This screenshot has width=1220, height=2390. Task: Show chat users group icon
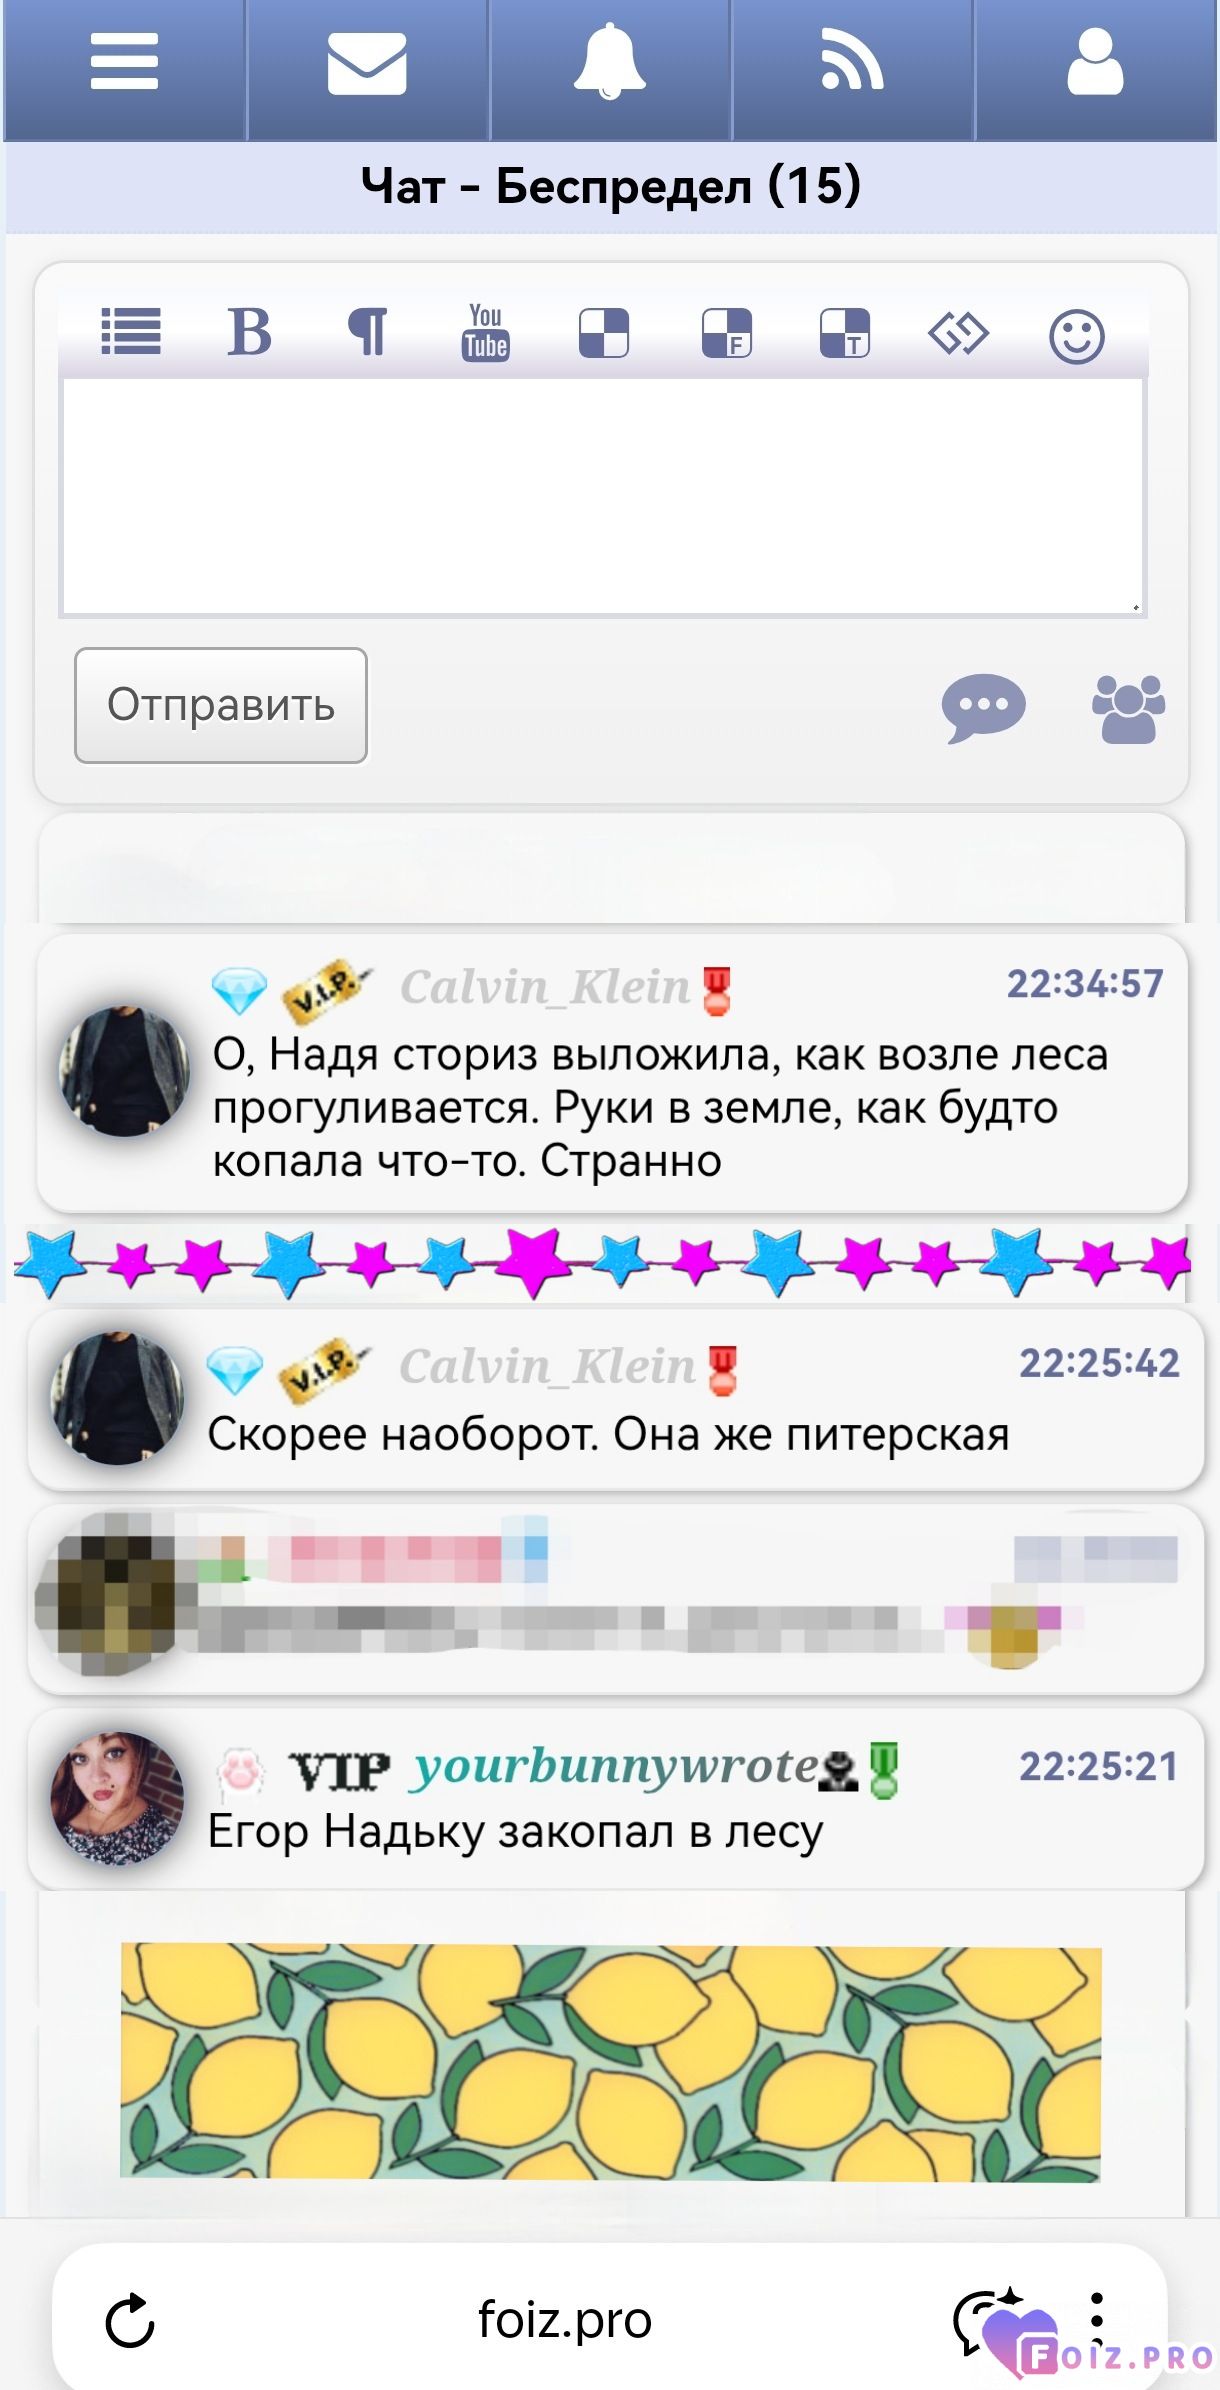[1128, 709]
